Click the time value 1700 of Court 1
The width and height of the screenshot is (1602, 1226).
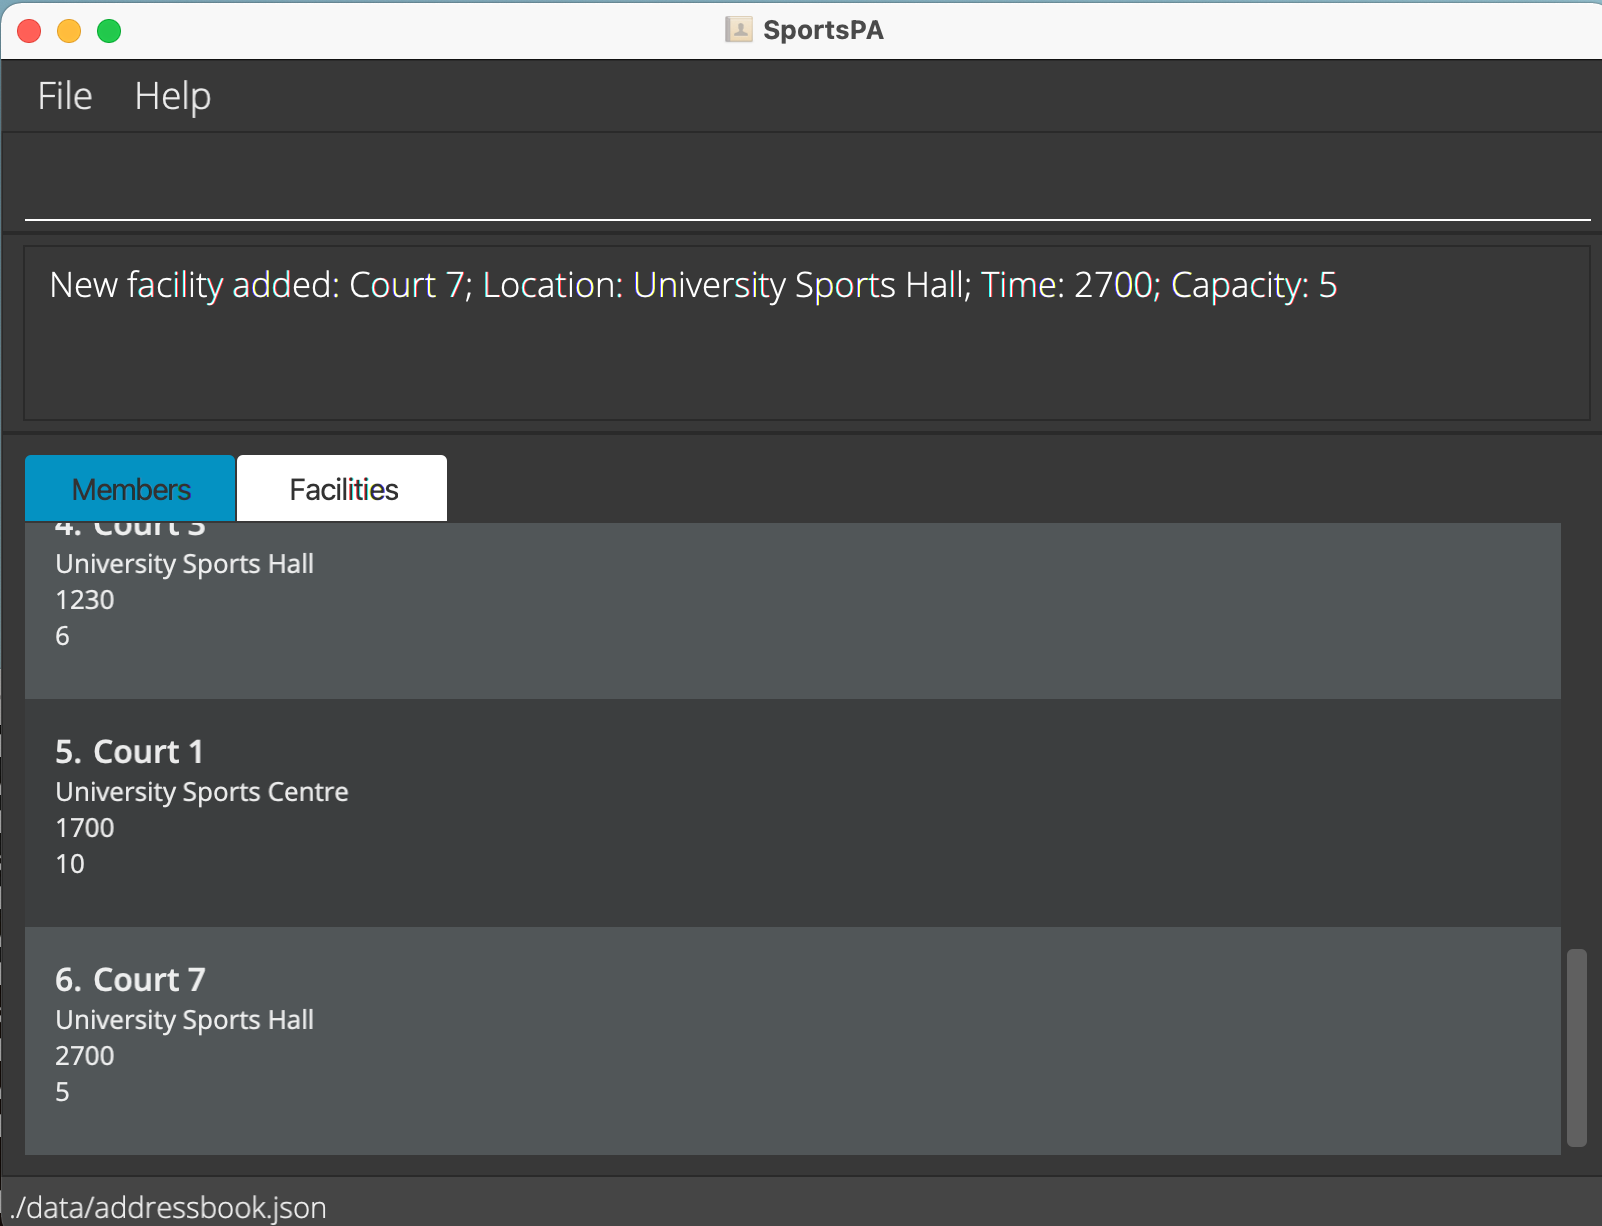85,828
